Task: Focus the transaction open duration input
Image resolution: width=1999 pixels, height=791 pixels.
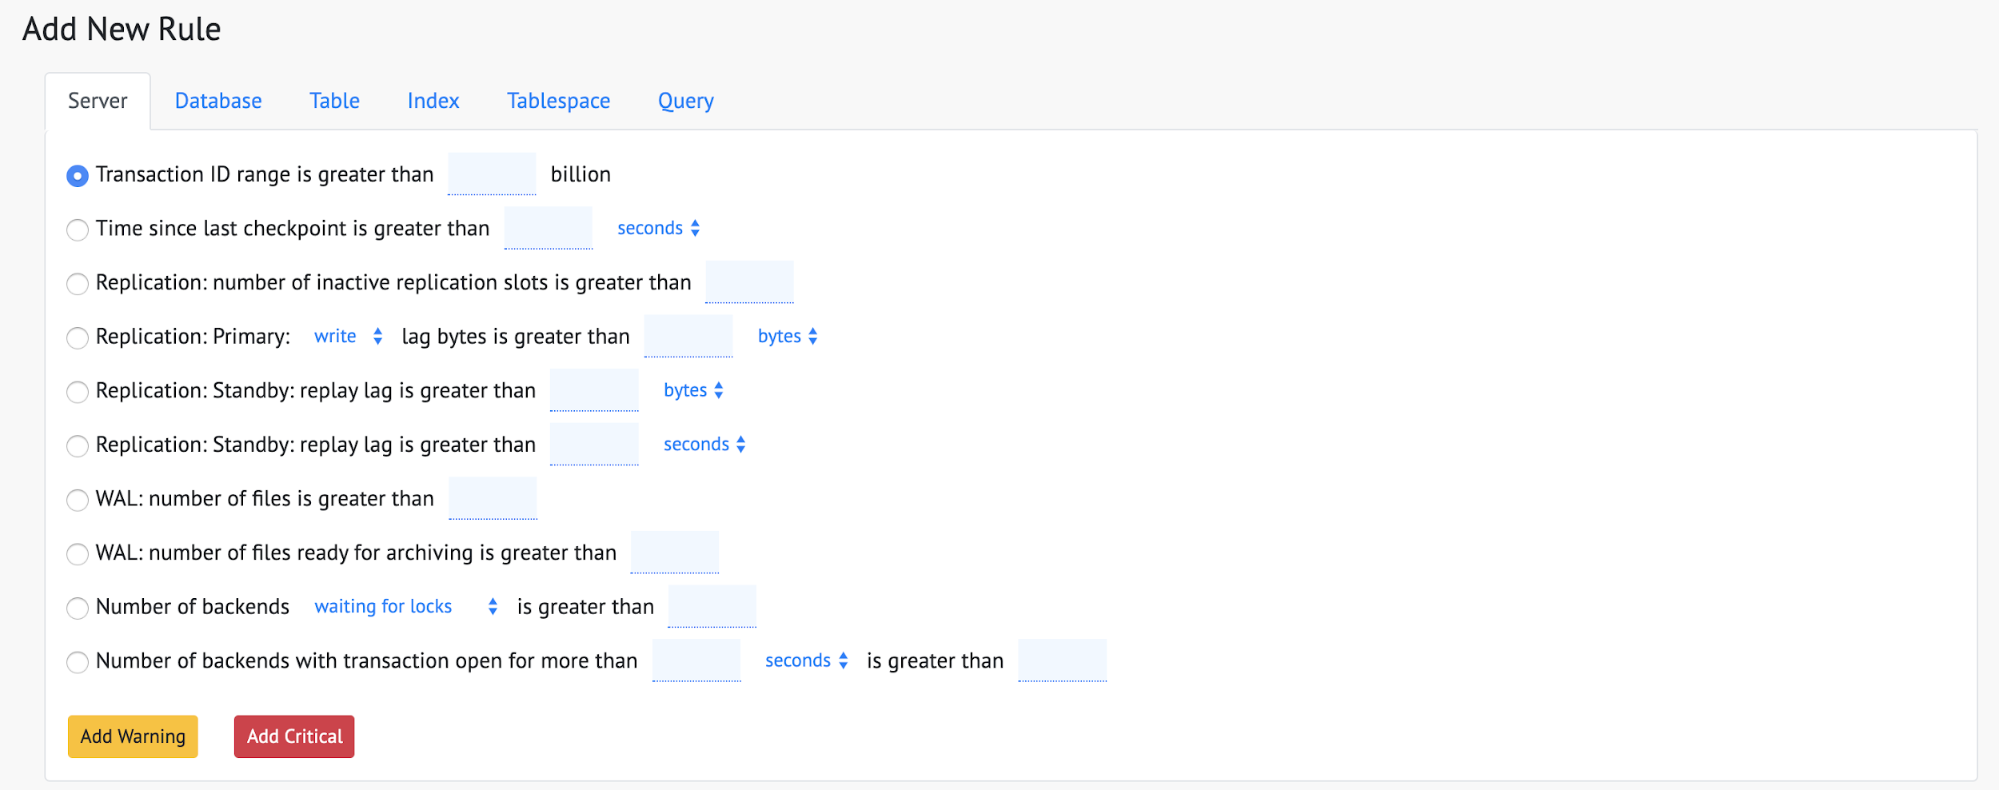Action: coord(696,660)
